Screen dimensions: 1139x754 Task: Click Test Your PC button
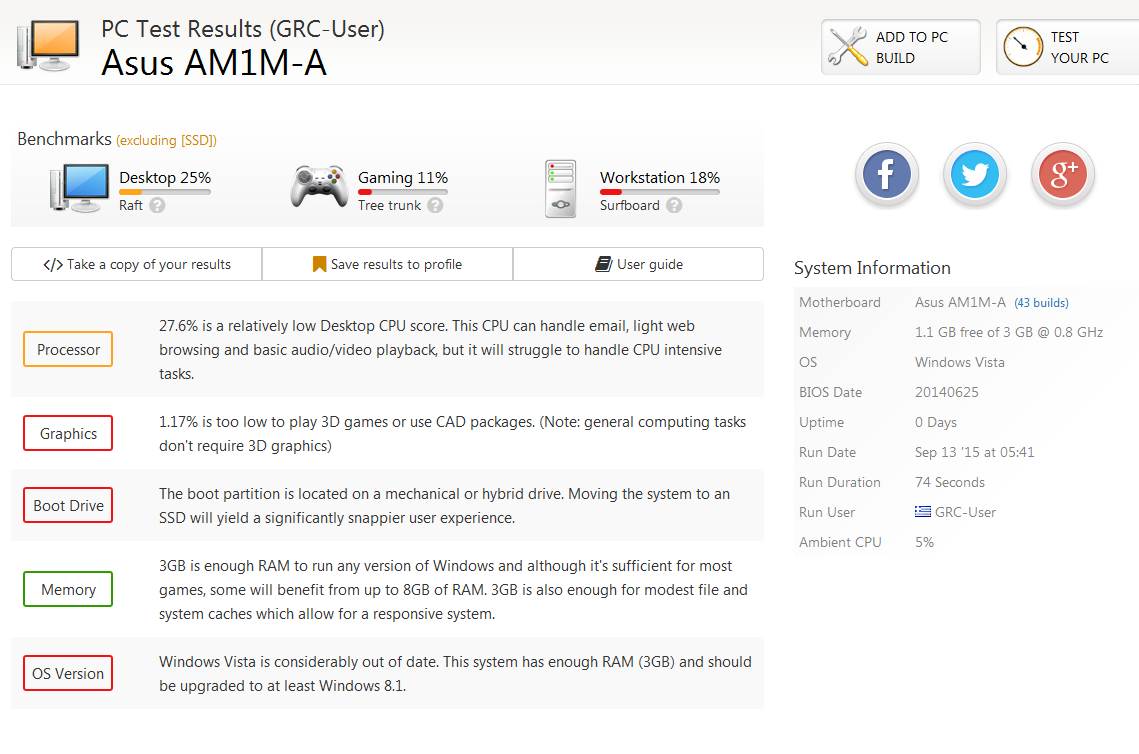[x=1068, y=47]
